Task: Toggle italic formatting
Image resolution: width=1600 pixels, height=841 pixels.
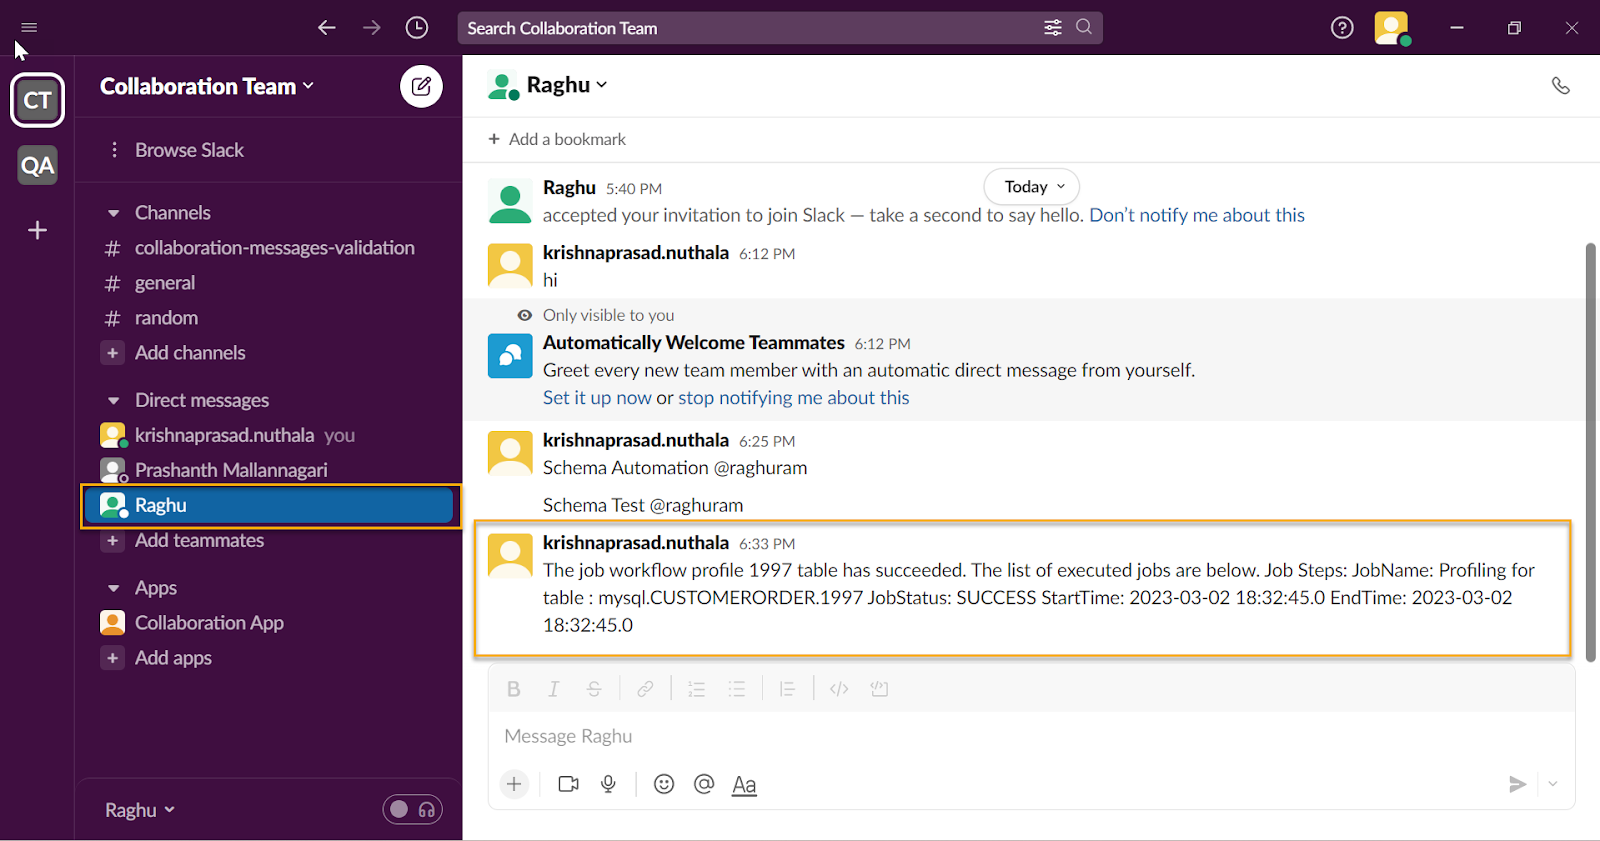Action: [x=553, y=689]
